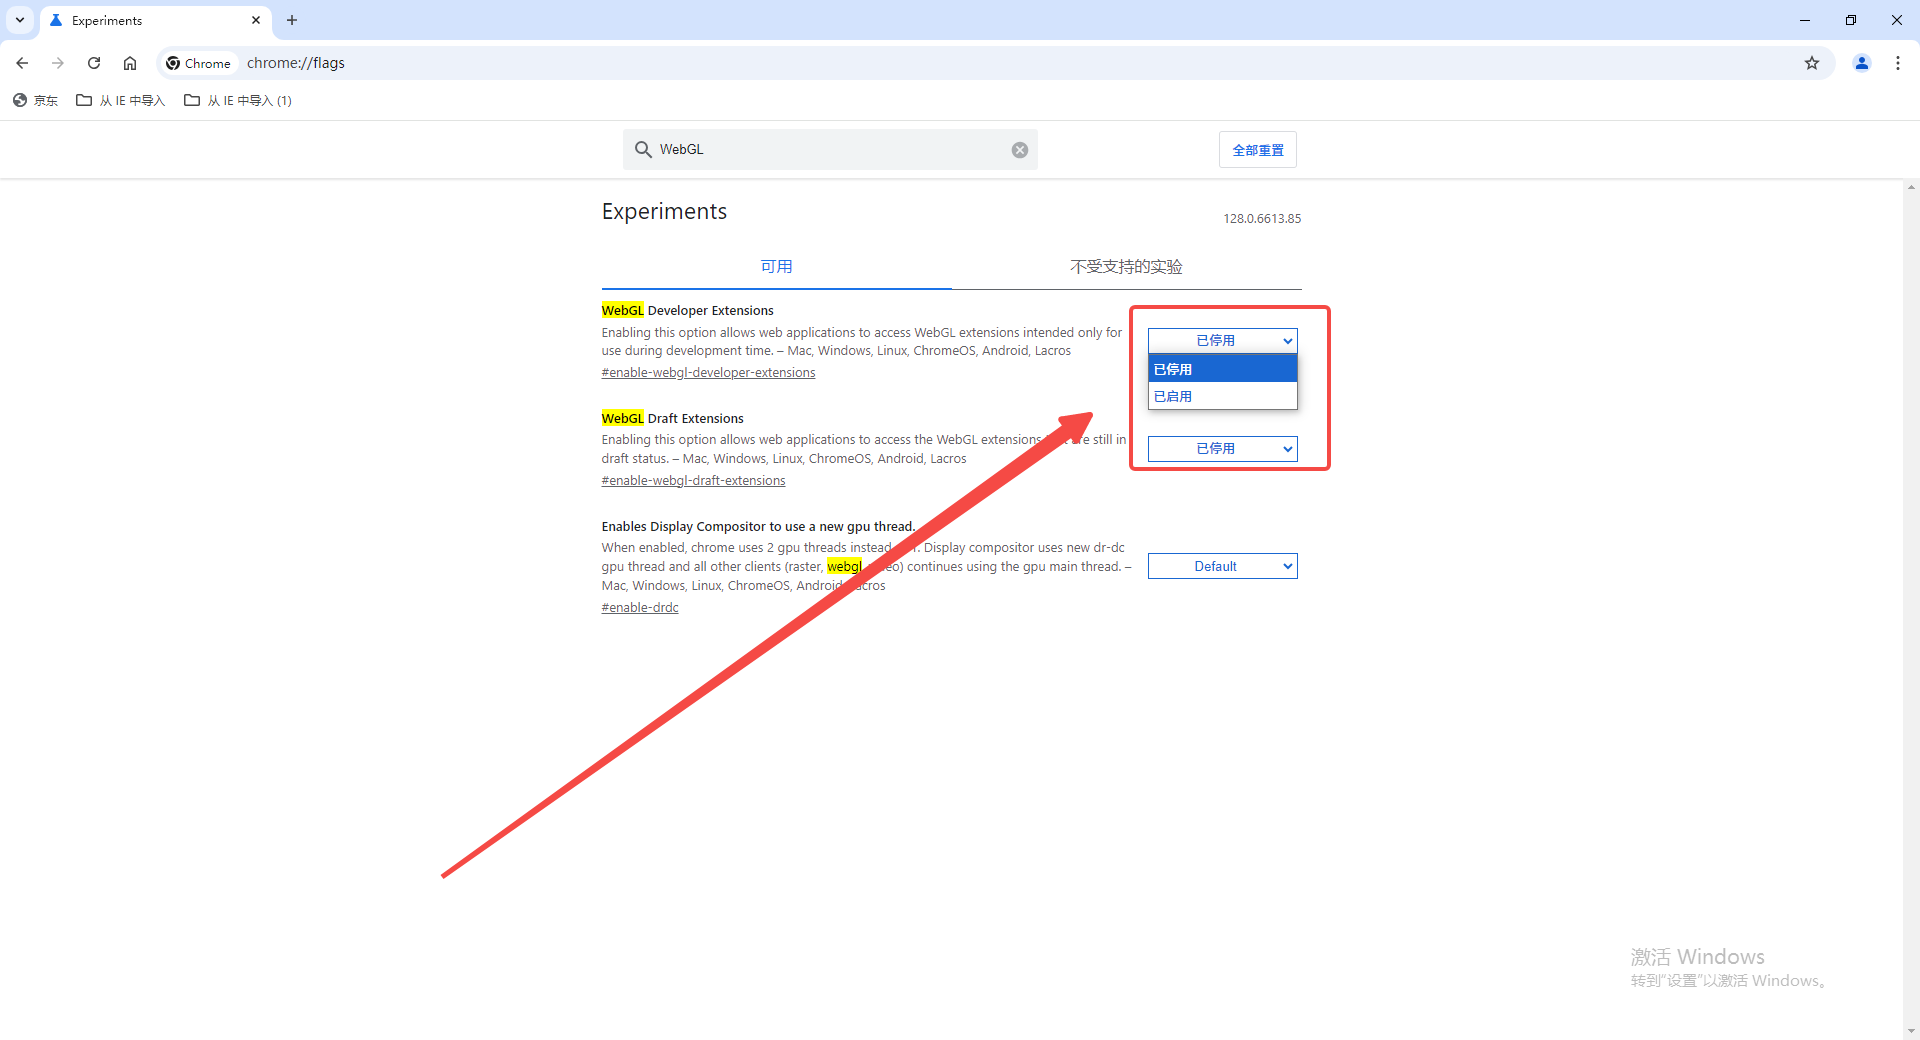Focus the WebGL search flags field
This screenshot has height=1040, width=1920.
(830, 149)
